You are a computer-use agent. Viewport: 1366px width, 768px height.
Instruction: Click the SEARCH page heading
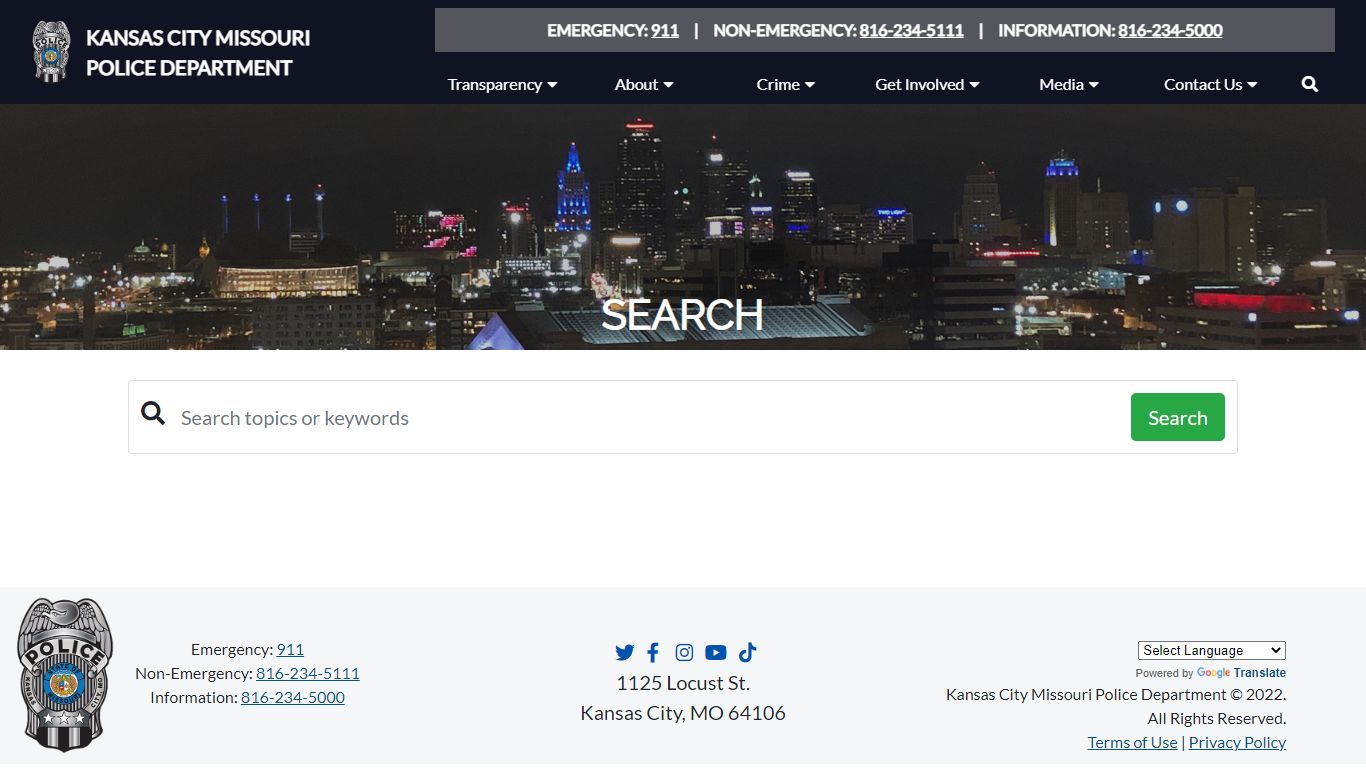tap(682, 315)
